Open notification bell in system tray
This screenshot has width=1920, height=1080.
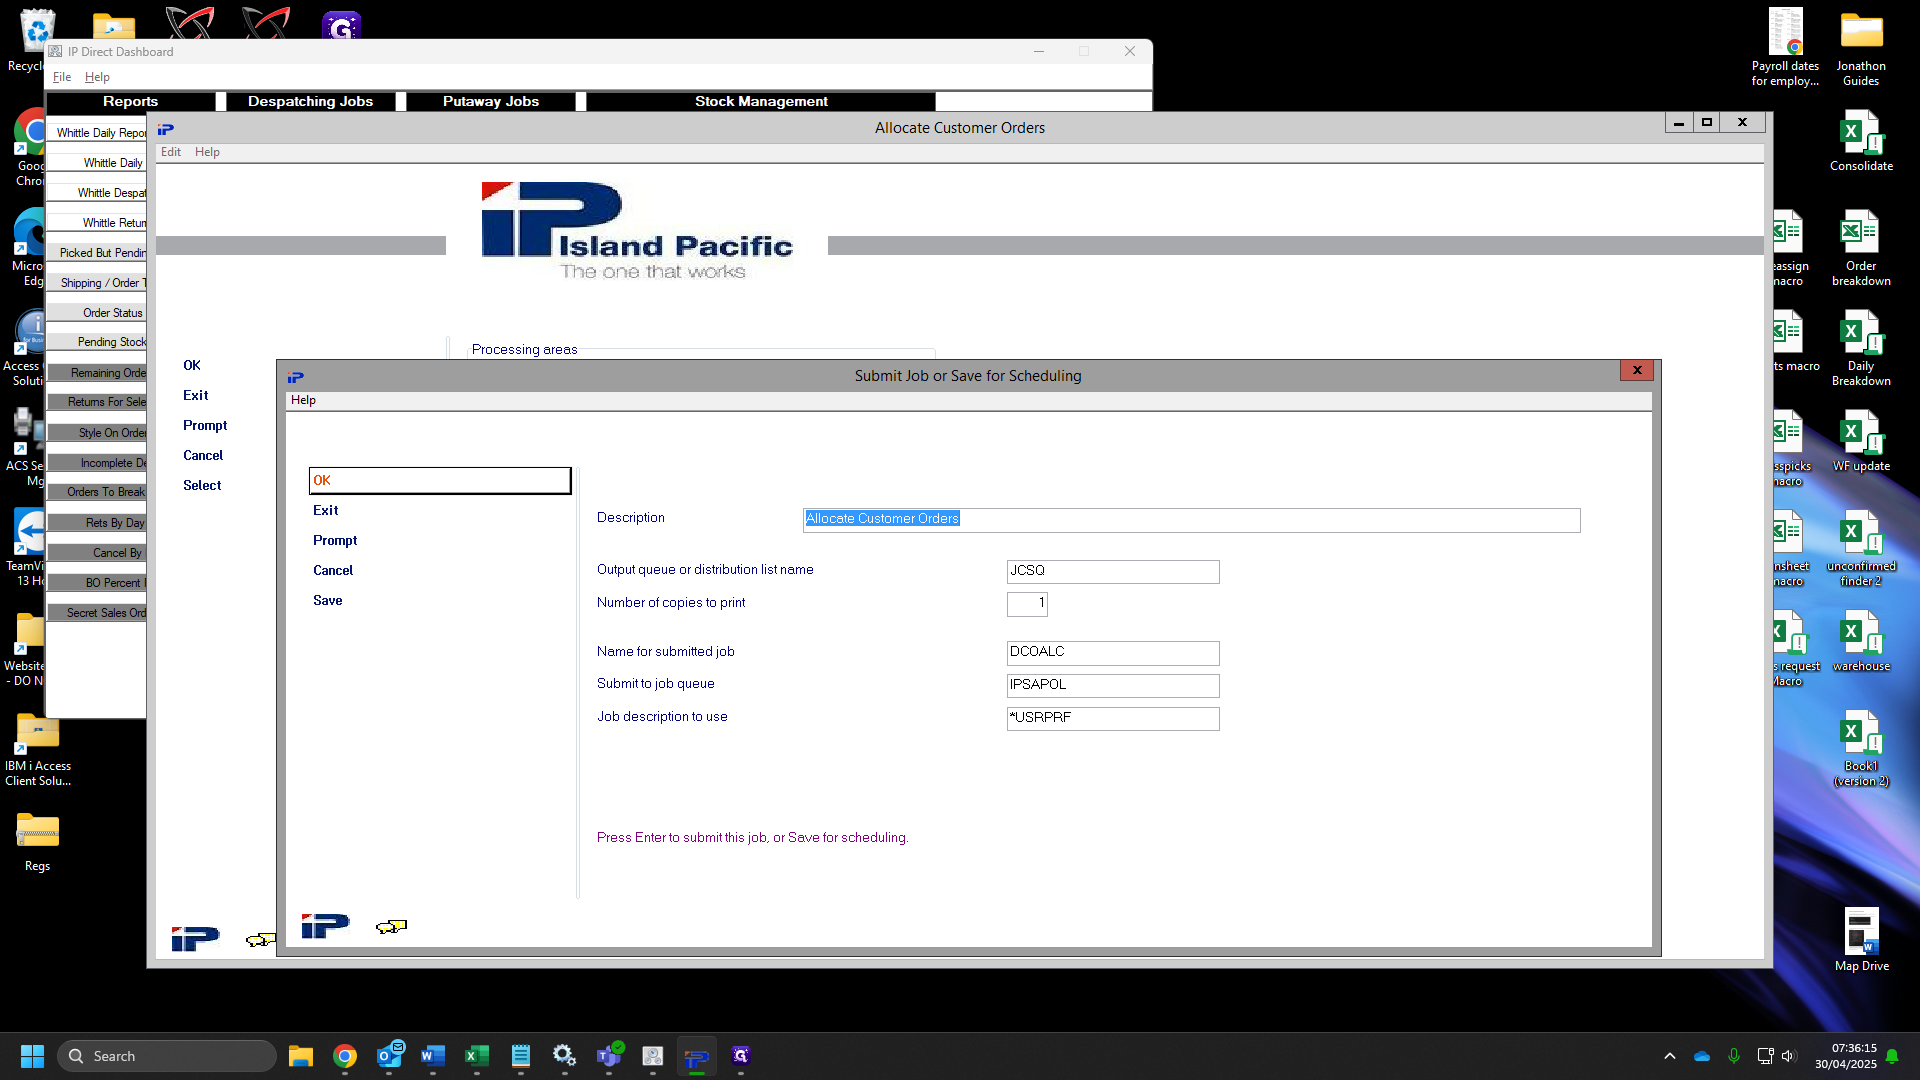point(1892,1056)
